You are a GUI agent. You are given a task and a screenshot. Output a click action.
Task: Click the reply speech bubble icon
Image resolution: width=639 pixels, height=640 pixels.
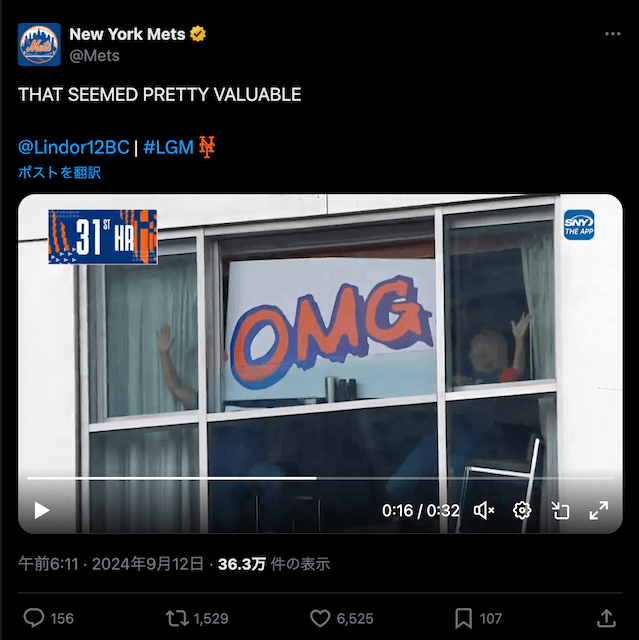[33, 618]
